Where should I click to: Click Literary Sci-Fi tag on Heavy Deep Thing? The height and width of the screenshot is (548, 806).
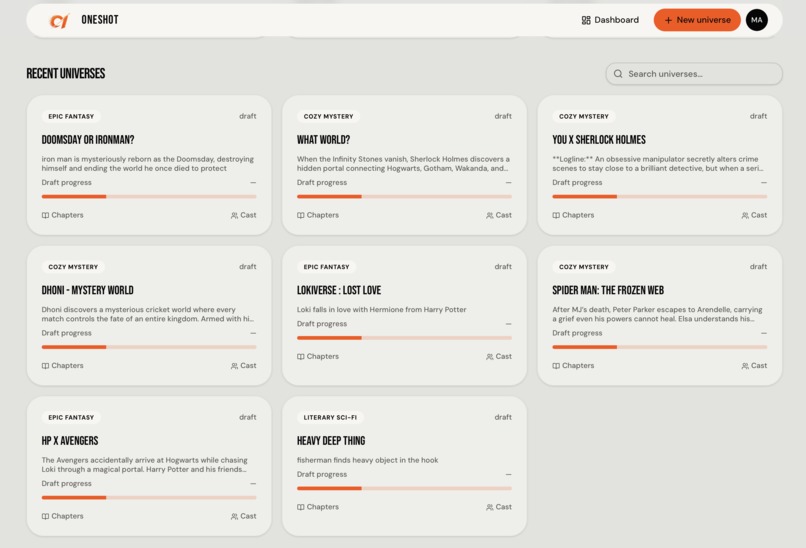[330, 417]
